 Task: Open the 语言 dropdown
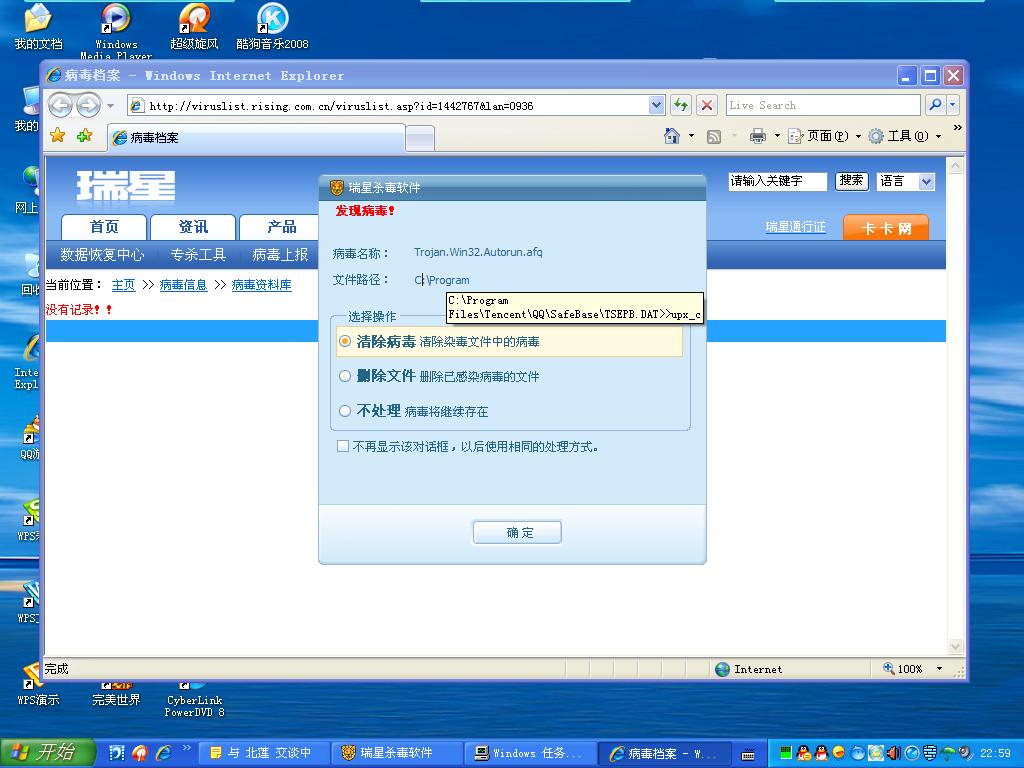(x=906, y=181)
